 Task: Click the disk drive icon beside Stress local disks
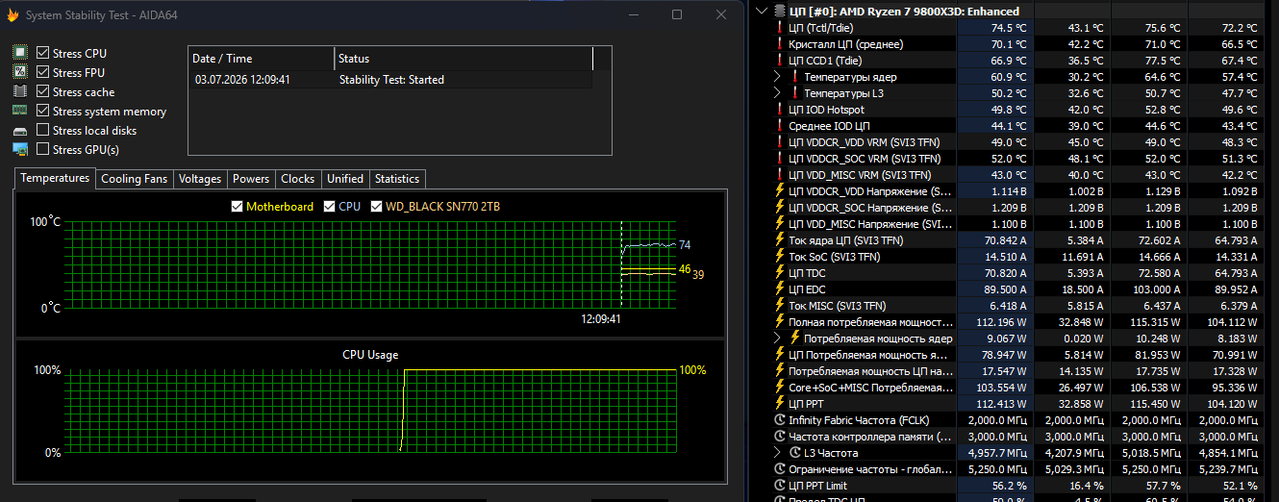20,131
